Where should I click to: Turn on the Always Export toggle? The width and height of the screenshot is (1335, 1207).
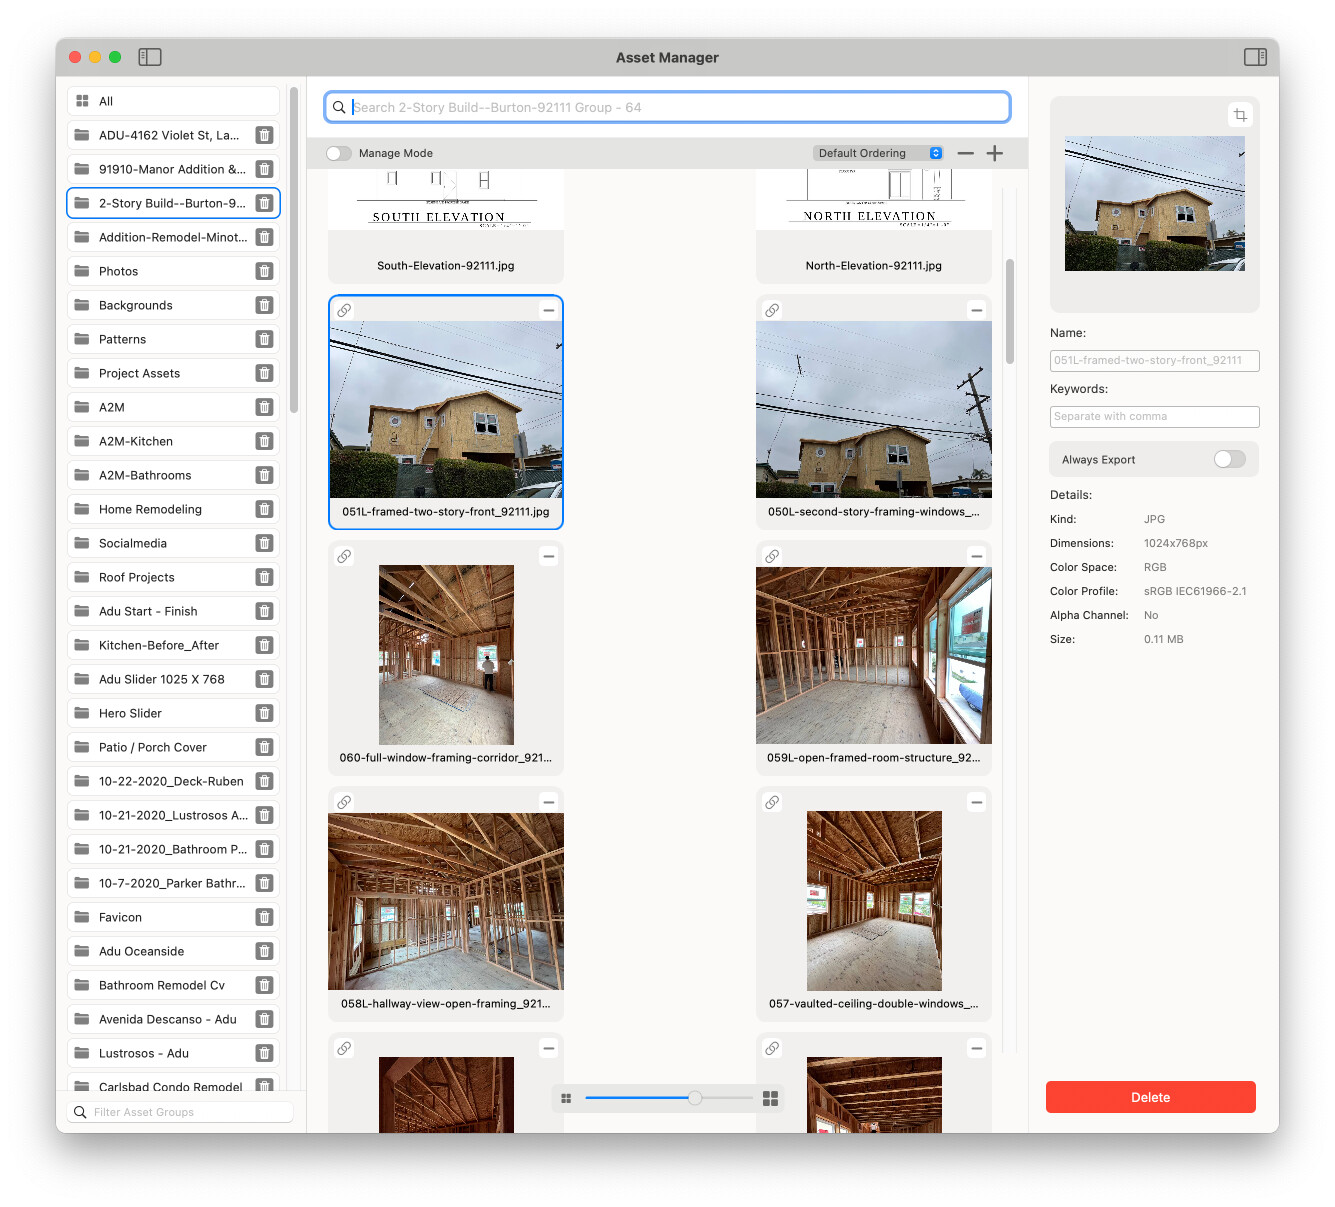1229,459
